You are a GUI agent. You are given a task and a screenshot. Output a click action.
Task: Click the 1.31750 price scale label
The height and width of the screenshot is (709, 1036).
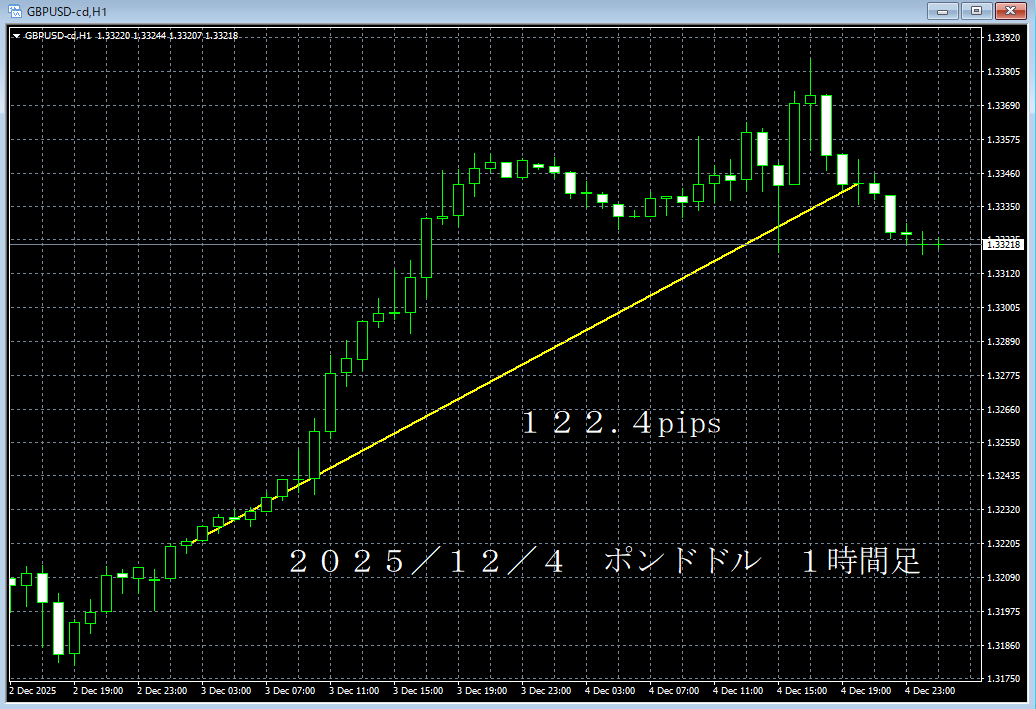click(x=1003, y=680)
